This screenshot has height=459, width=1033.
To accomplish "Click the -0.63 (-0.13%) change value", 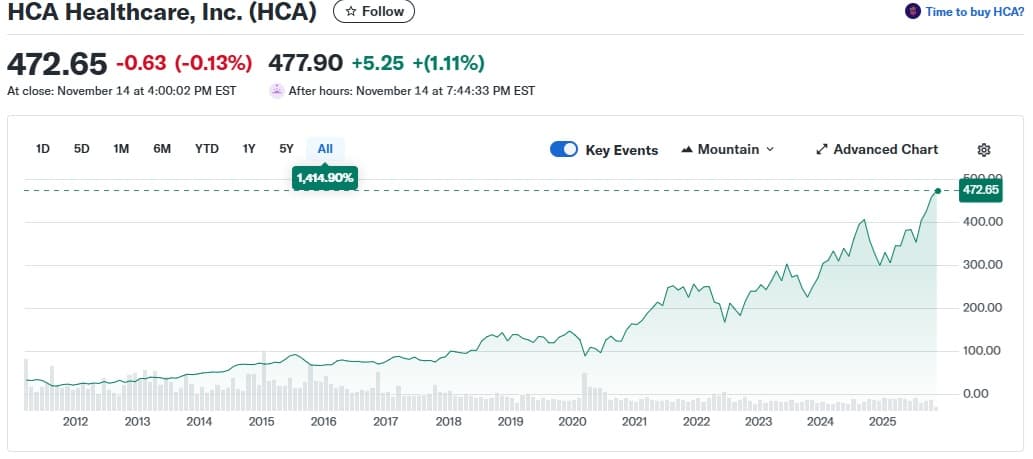I will (x=184, y=63).
